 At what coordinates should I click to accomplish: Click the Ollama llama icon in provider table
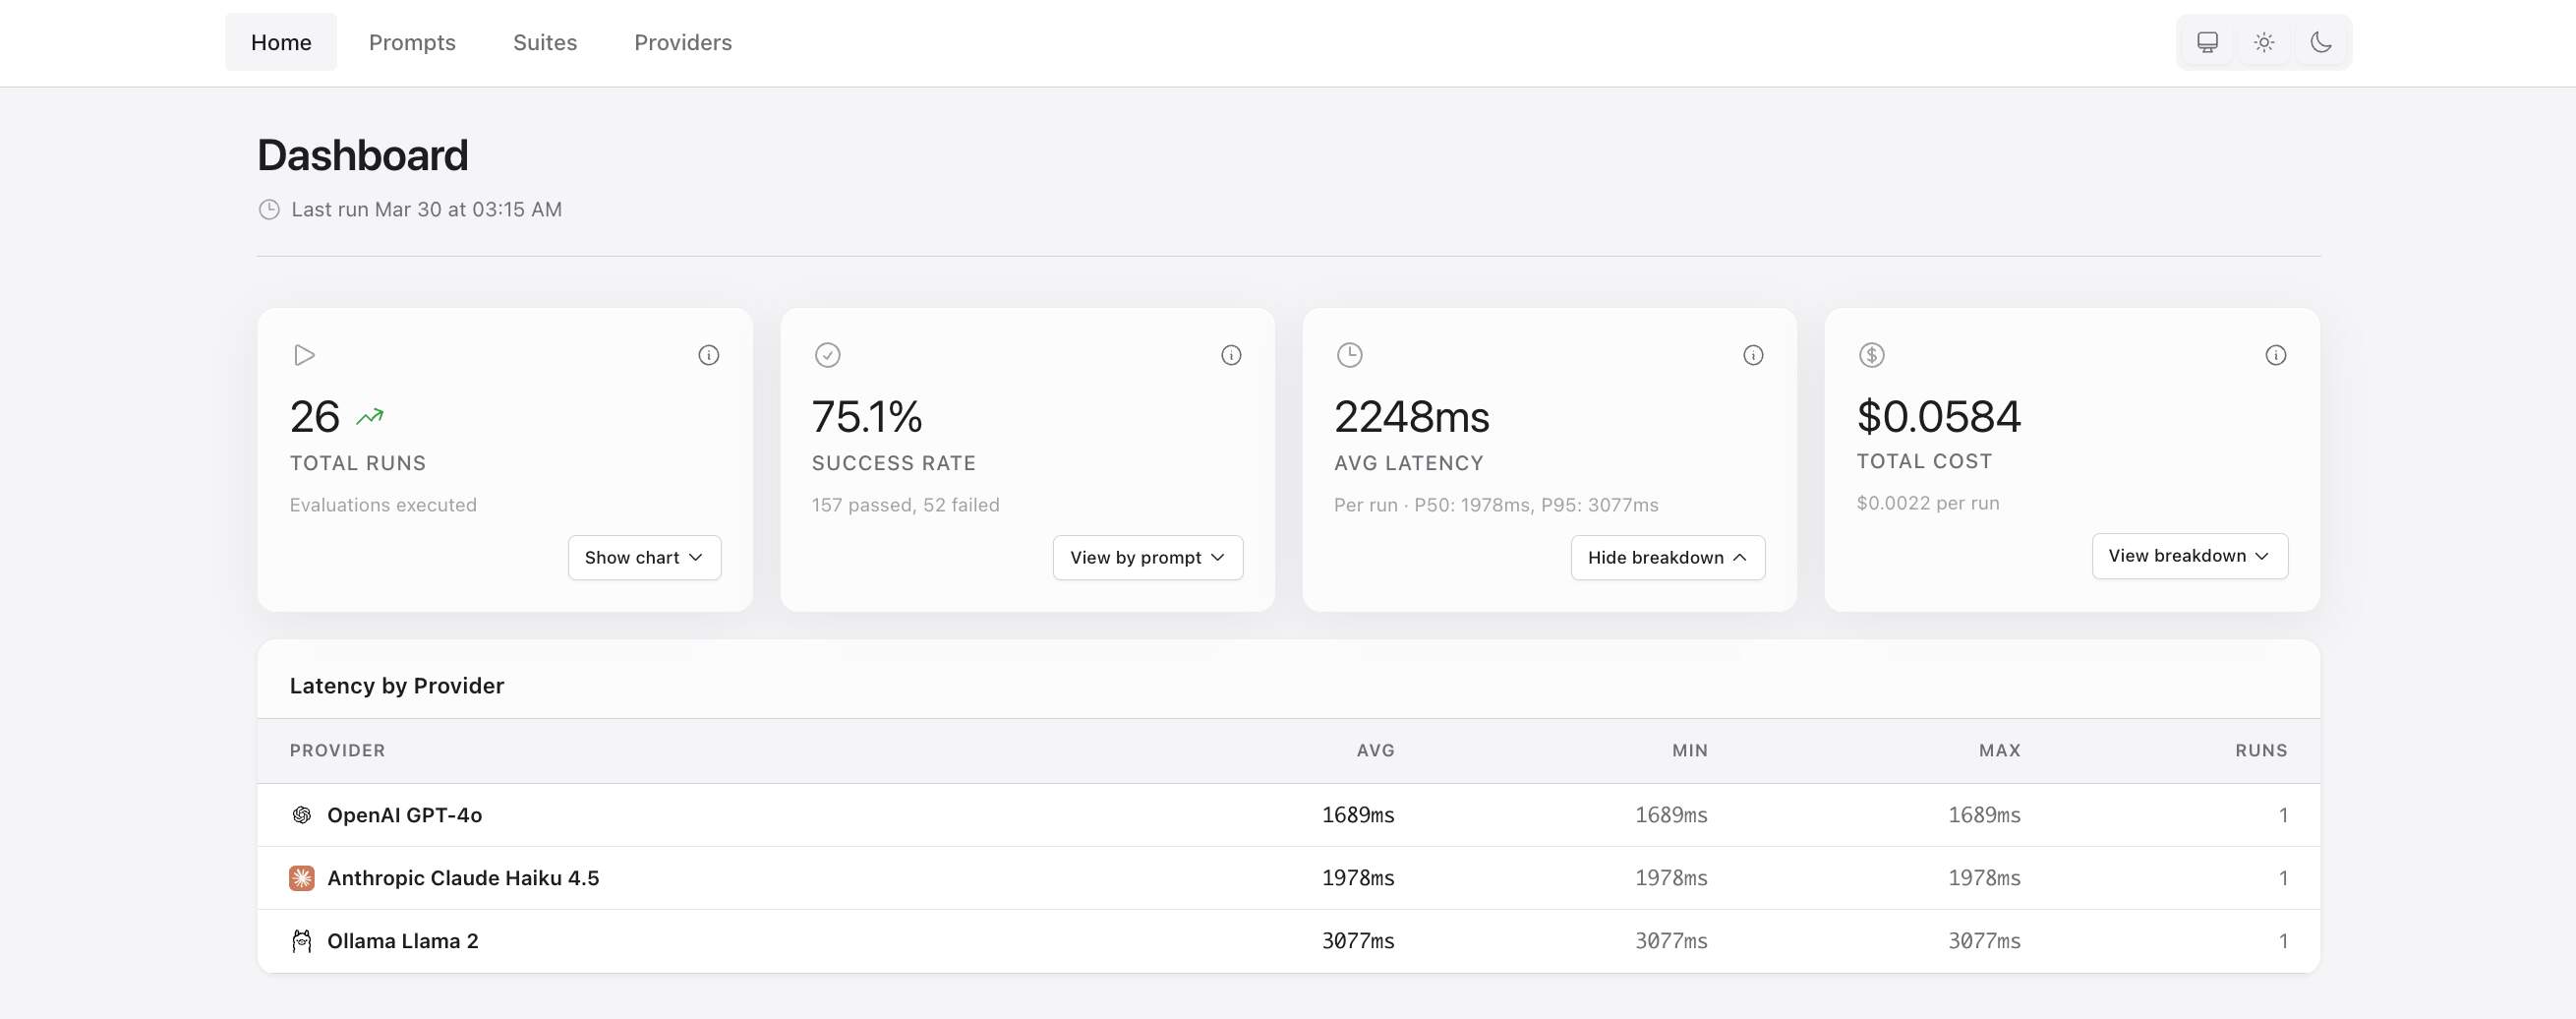pos(301,941)
